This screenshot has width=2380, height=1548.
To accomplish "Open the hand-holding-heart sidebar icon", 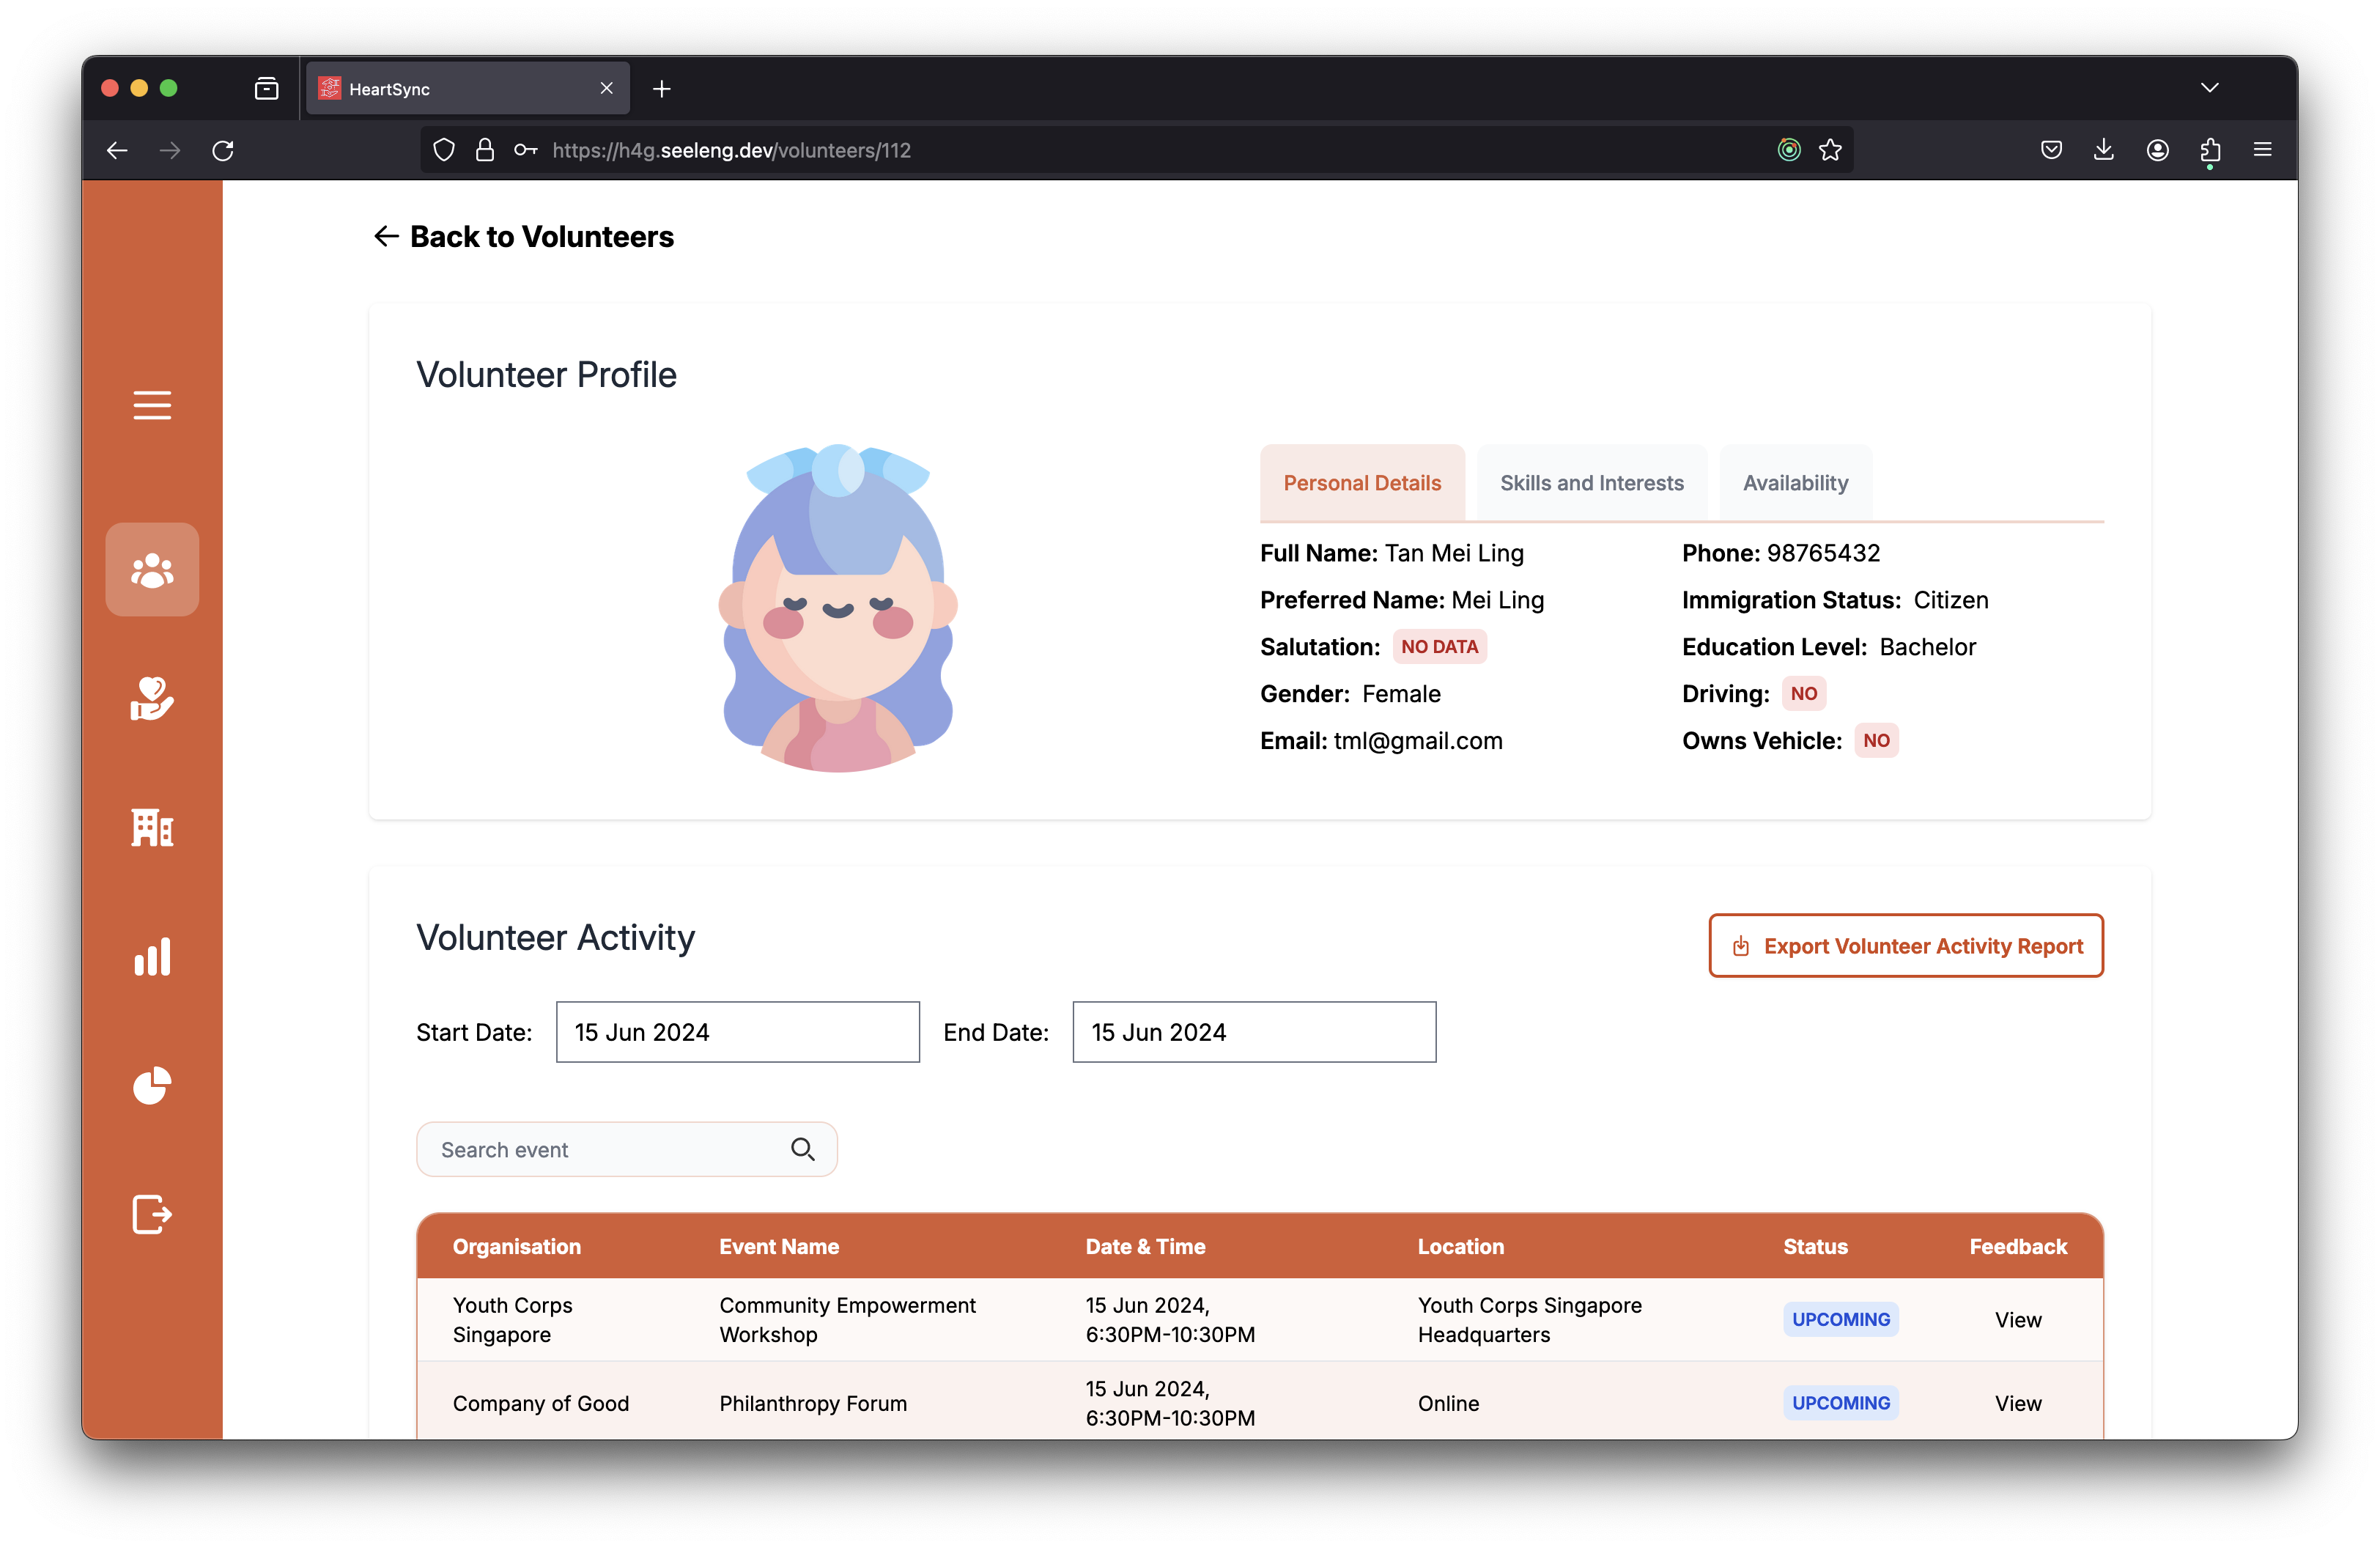I will pyautogui.click(x=152, y=698).
